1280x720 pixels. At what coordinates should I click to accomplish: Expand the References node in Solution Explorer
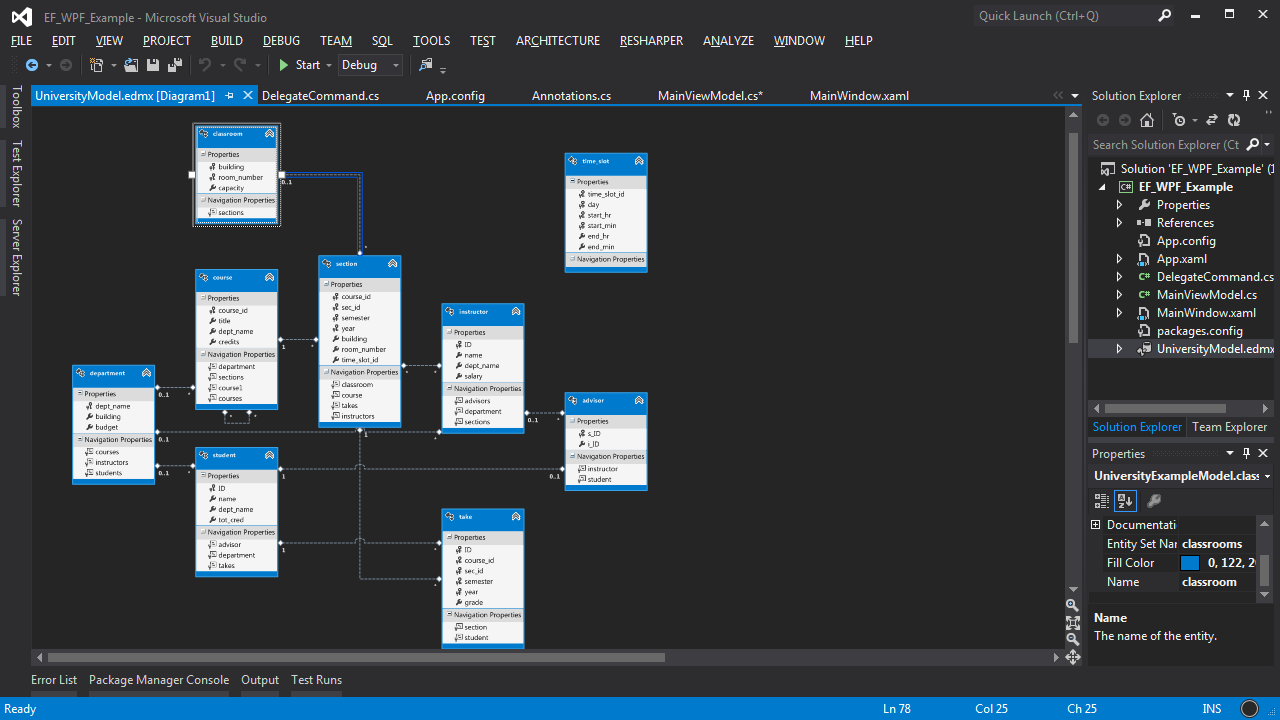click(1119, 223)
